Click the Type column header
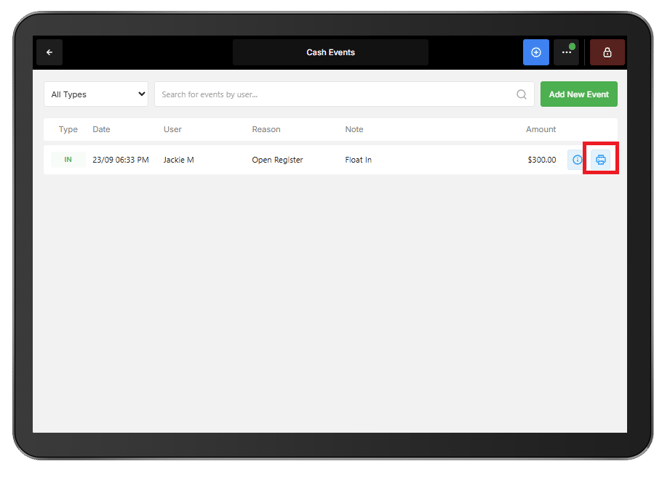 click(x=68, y=129)
